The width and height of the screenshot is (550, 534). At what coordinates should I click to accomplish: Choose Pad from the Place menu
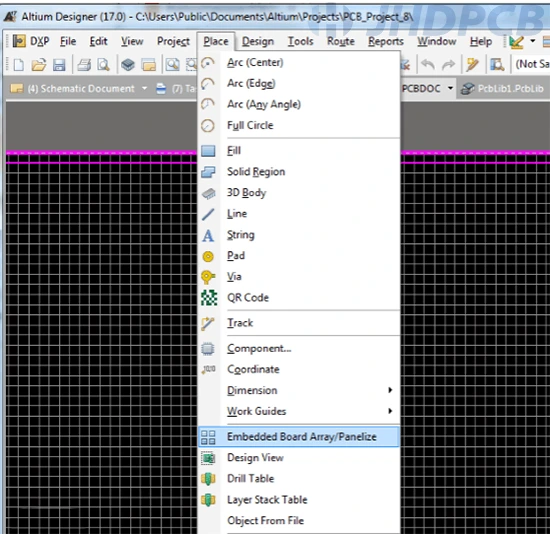point(299,256)
